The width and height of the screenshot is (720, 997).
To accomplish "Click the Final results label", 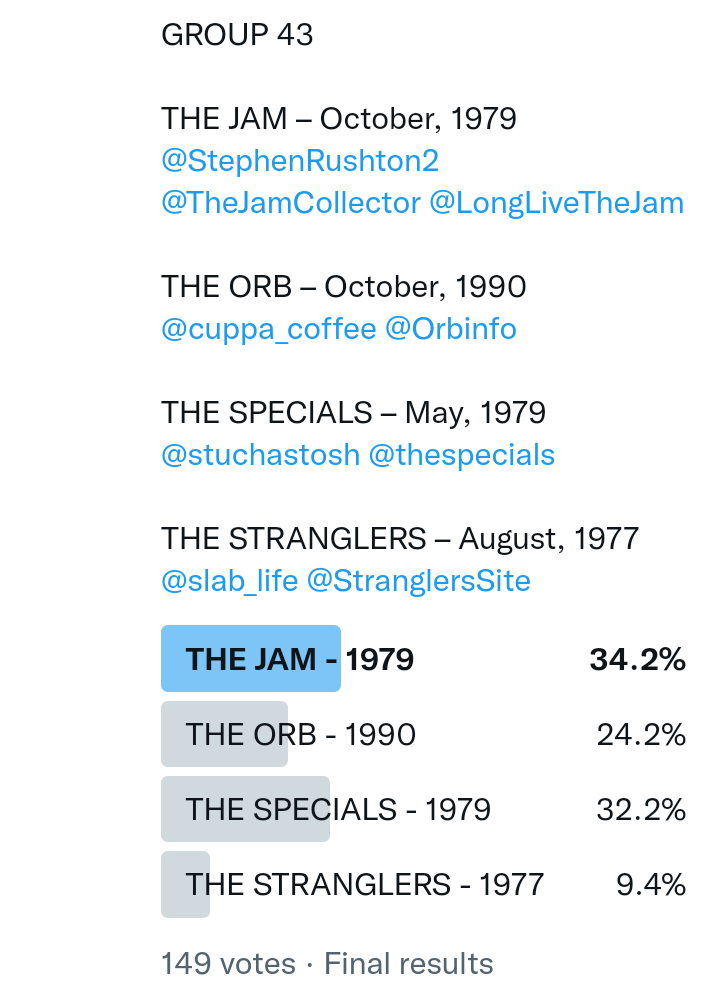I will pyautogui.click(x=409, y=964).
